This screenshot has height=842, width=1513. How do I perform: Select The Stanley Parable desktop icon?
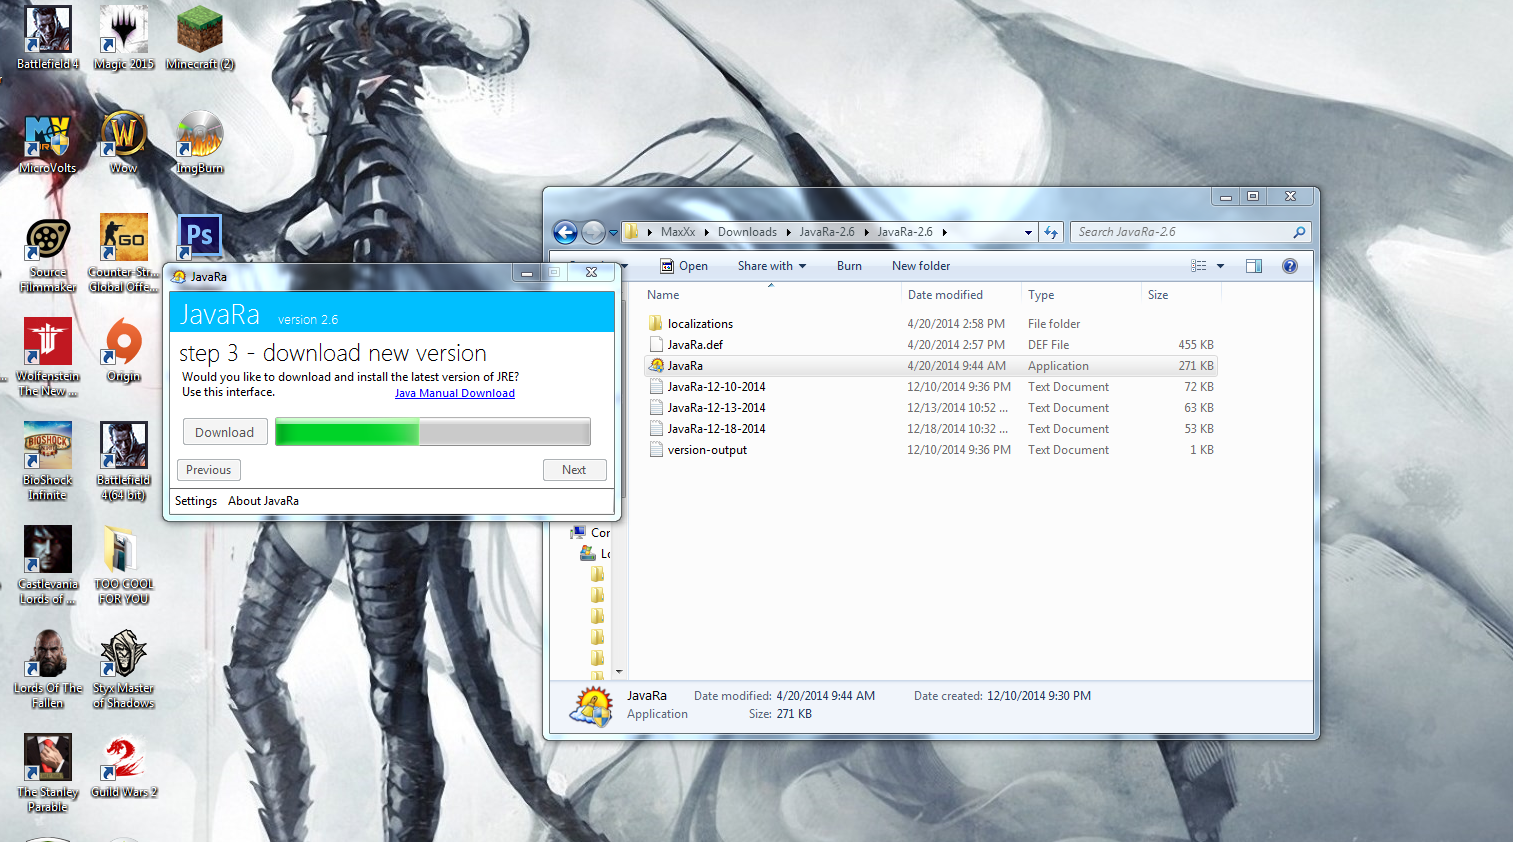(48, 774)
